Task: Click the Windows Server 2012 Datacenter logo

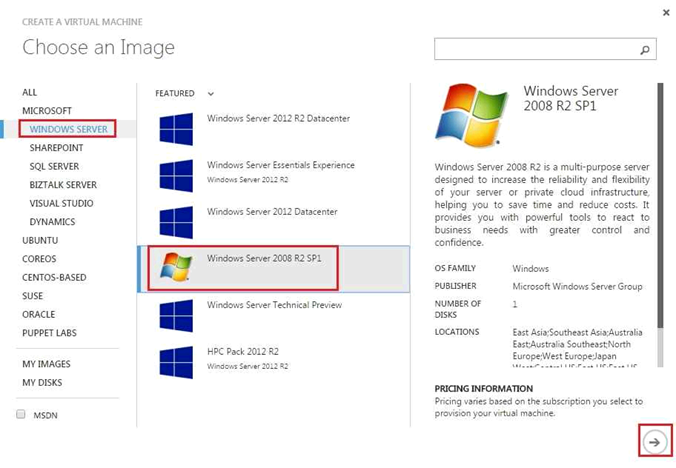Action: tap(176, 222)
